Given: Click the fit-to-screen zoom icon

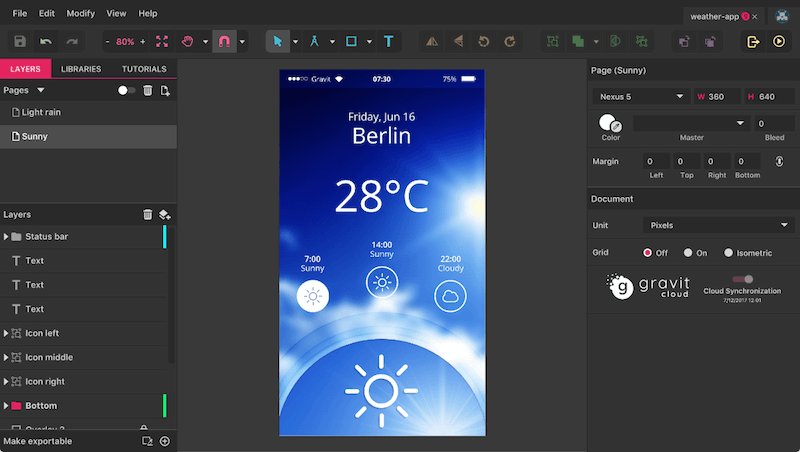Looking at the screenshot, I should click(162, 41).
